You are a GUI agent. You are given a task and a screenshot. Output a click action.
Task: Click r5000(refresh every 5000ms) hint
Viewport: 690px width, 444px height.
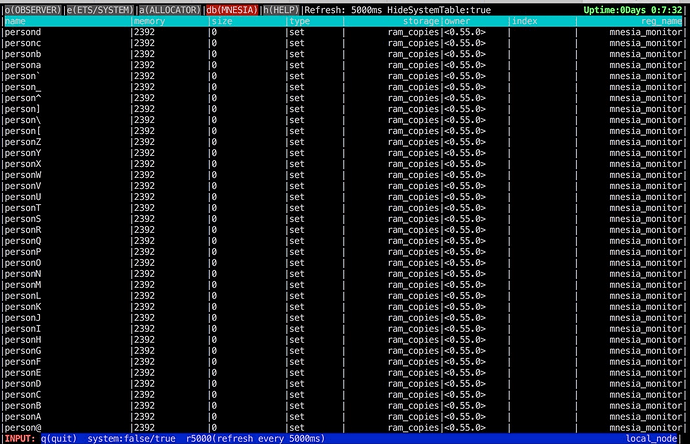256,439
